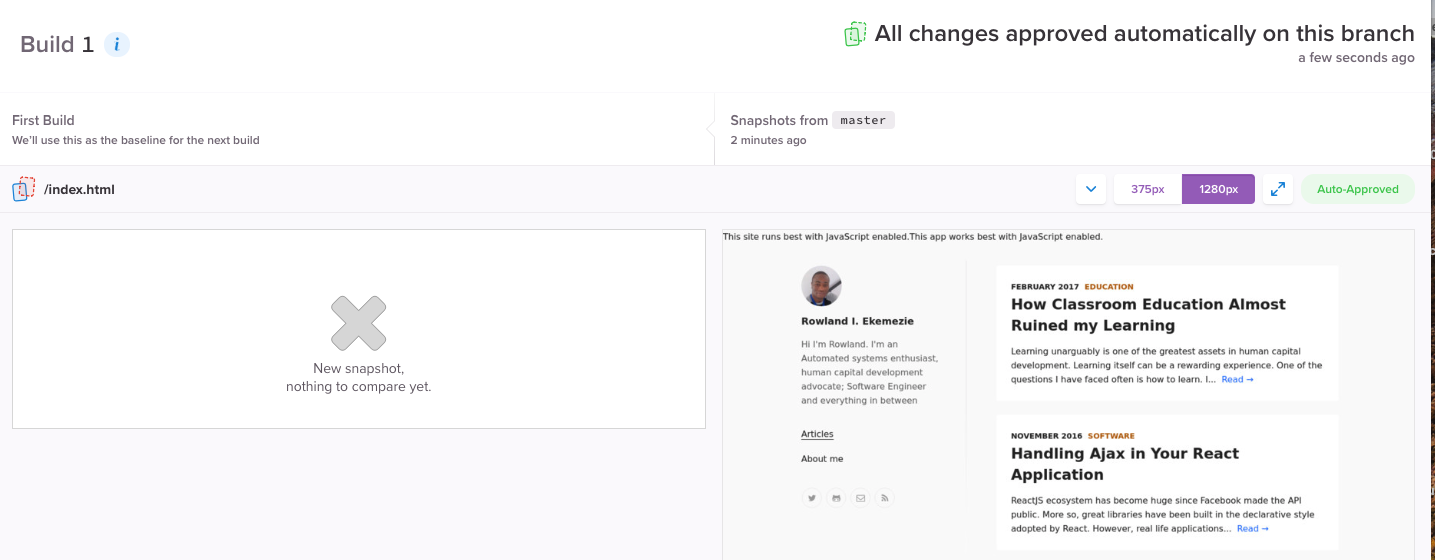1435x560 pixels.
Task: Click Rowland's profile avatar thumbnail
Action: click(821, 286)
